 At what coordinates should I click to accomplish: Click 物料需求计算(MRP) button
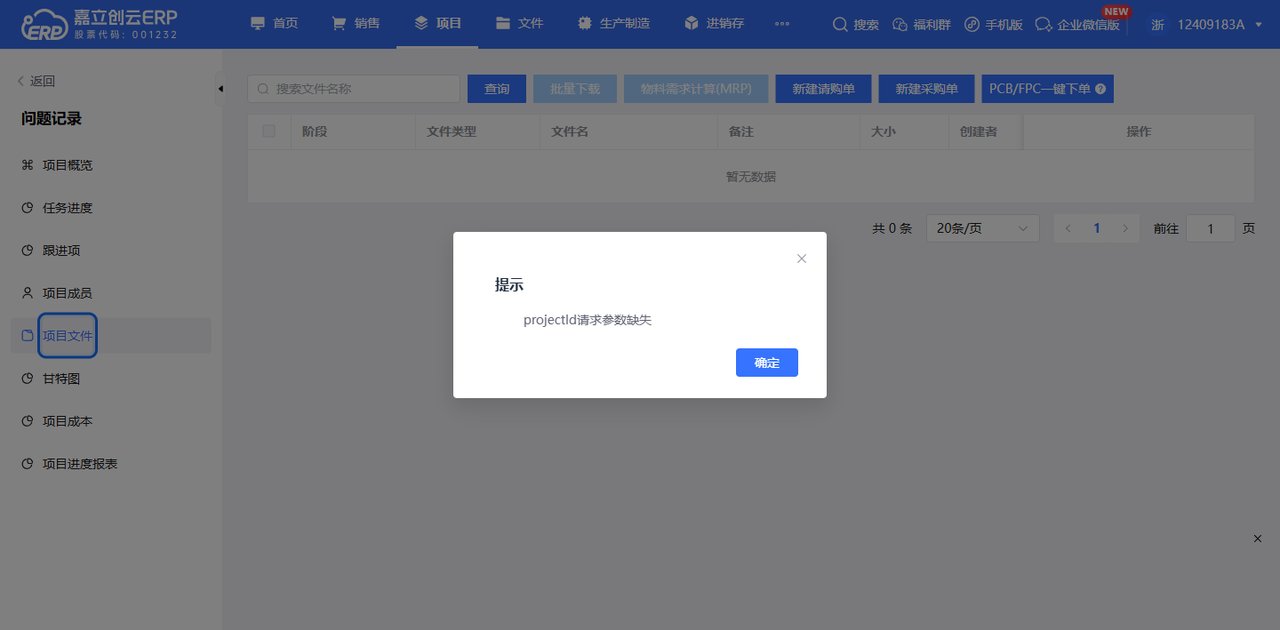click(x=696, y=89)
